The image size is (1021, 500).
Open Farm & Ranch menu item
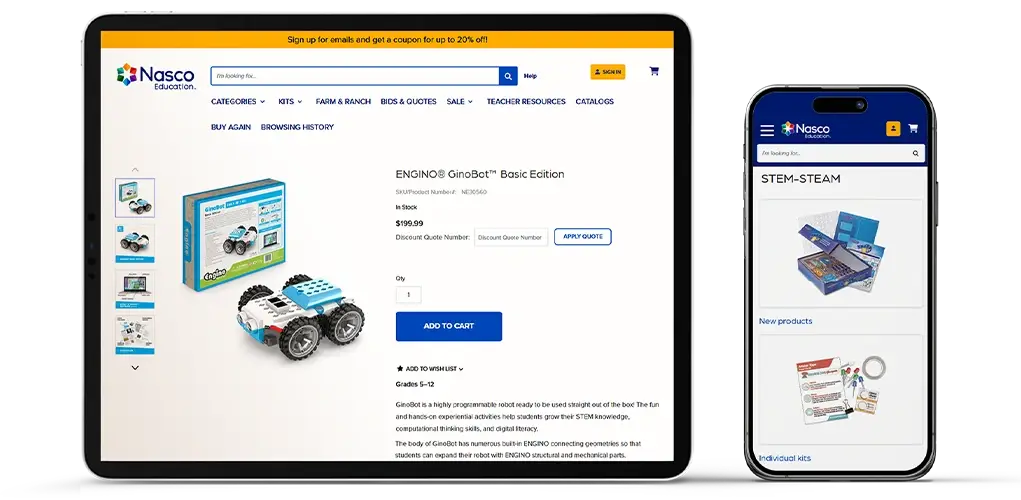coord(343,102)
